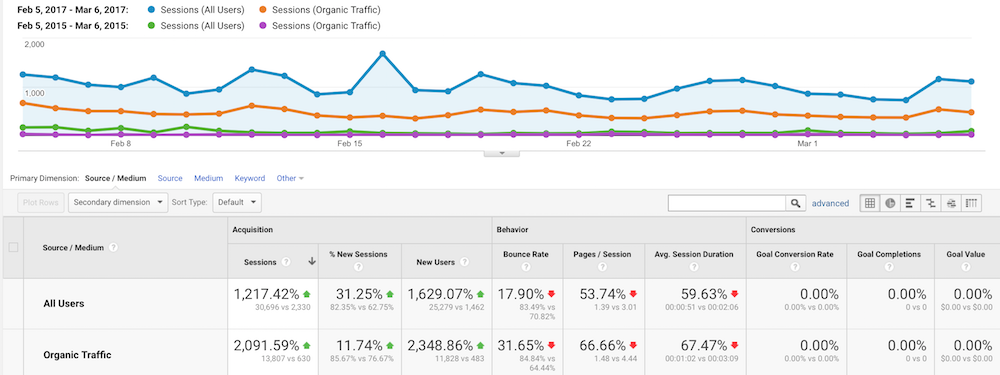Open help icon next to New Users

tap(463, 261)
